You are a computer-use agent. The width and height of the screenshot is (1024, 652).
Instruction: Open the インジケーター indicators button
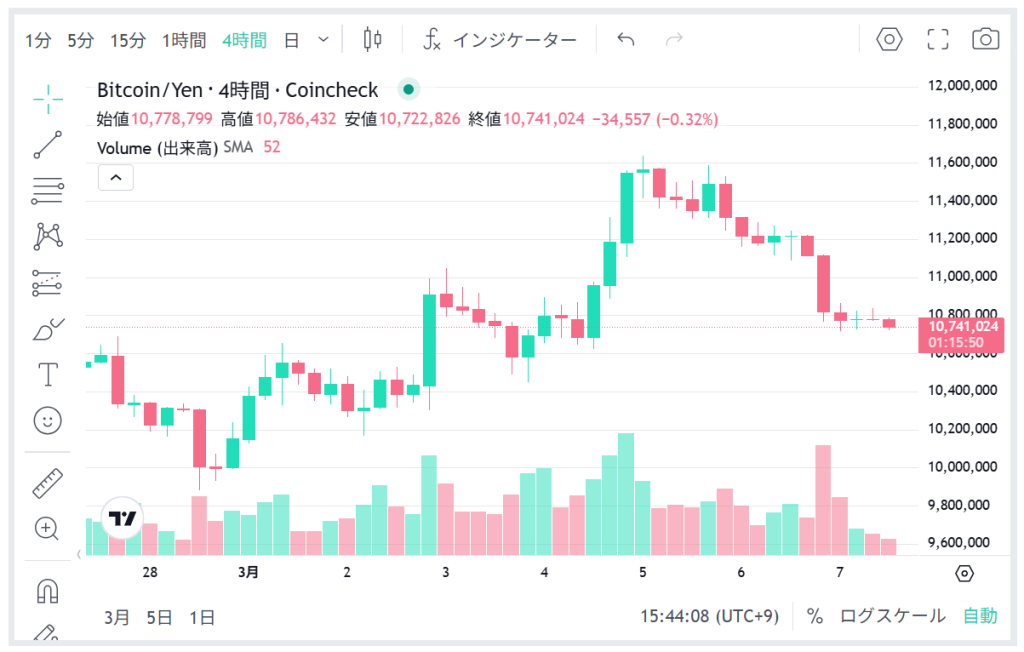tap(500, 40)
